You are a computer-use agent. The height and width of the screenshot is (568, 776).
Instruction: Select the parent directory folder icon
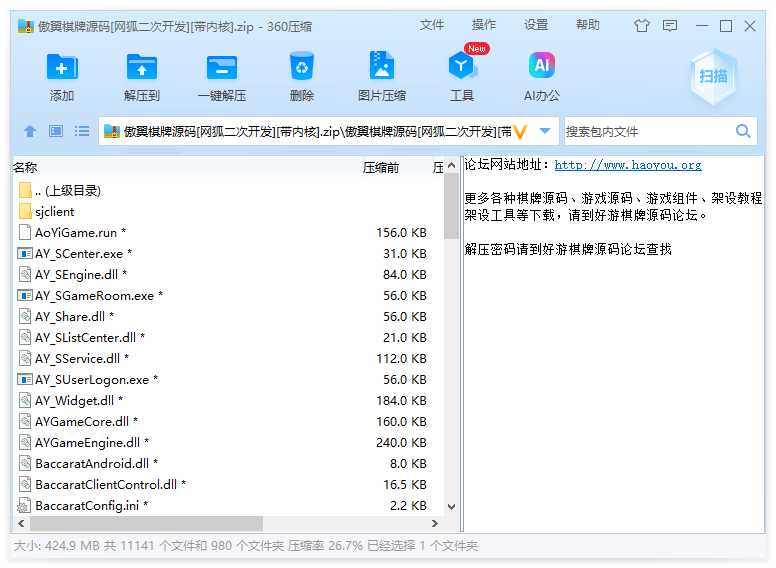(25, 190)
